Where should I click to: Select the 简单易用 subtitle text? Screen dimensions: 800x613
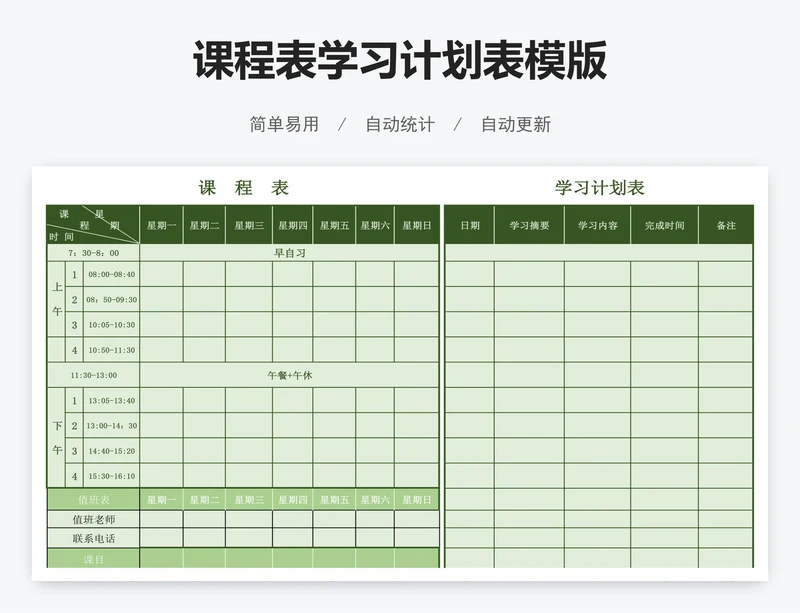pyautogui.click(x=284, y=125)
